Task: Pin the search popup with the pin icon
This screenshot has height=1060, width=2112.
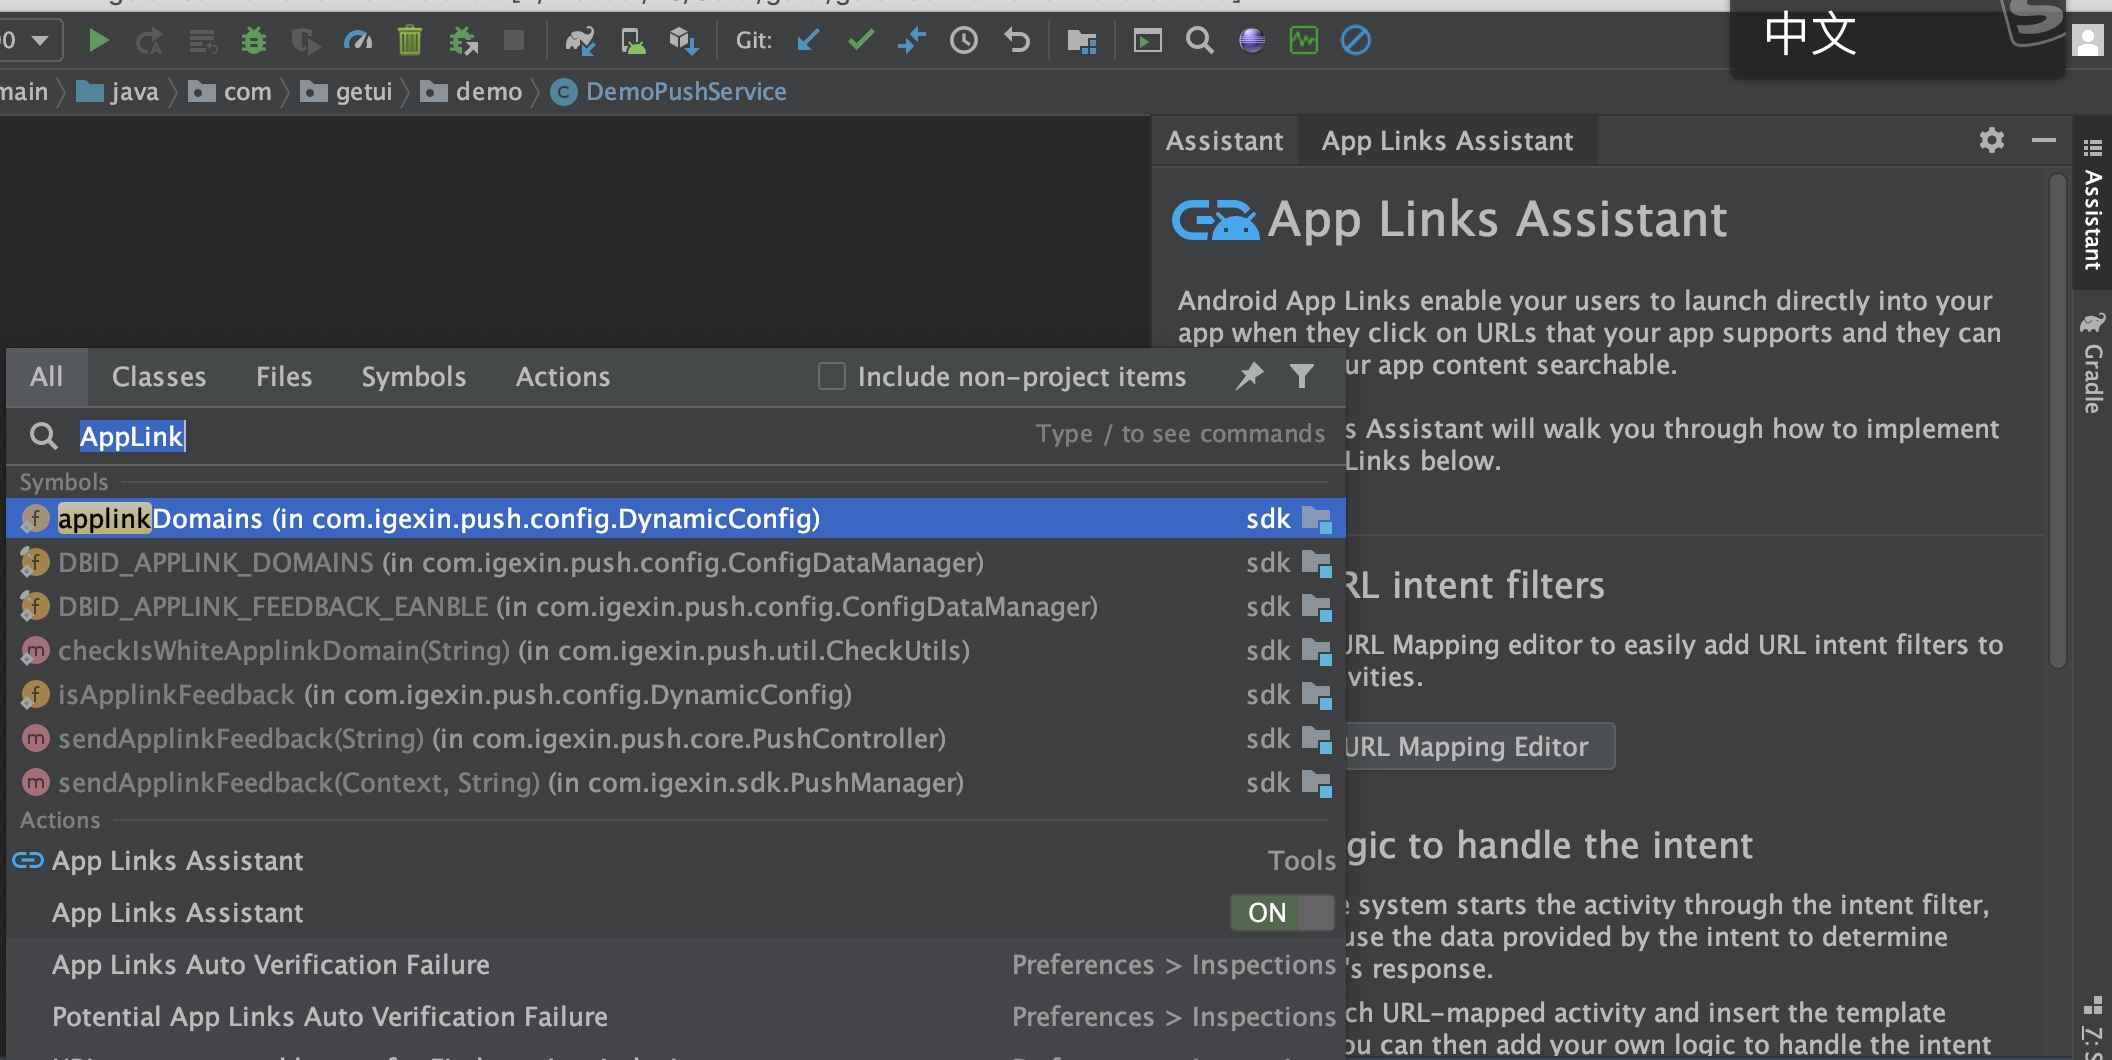Action: click(x=1250, y=376)
